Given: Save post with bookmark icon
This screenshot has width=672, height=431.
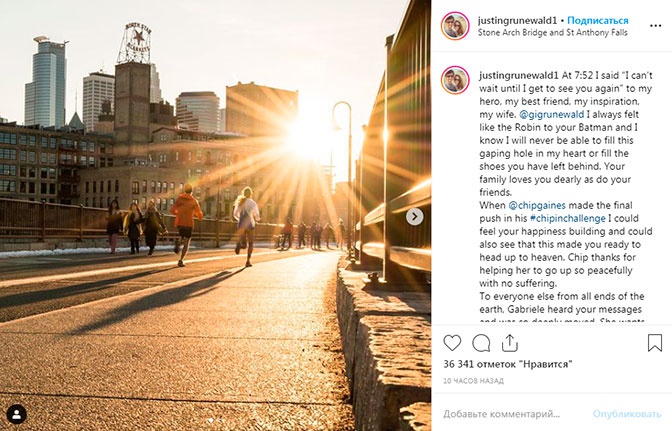Looking at the screenshot, I should (x=655, y=343).
